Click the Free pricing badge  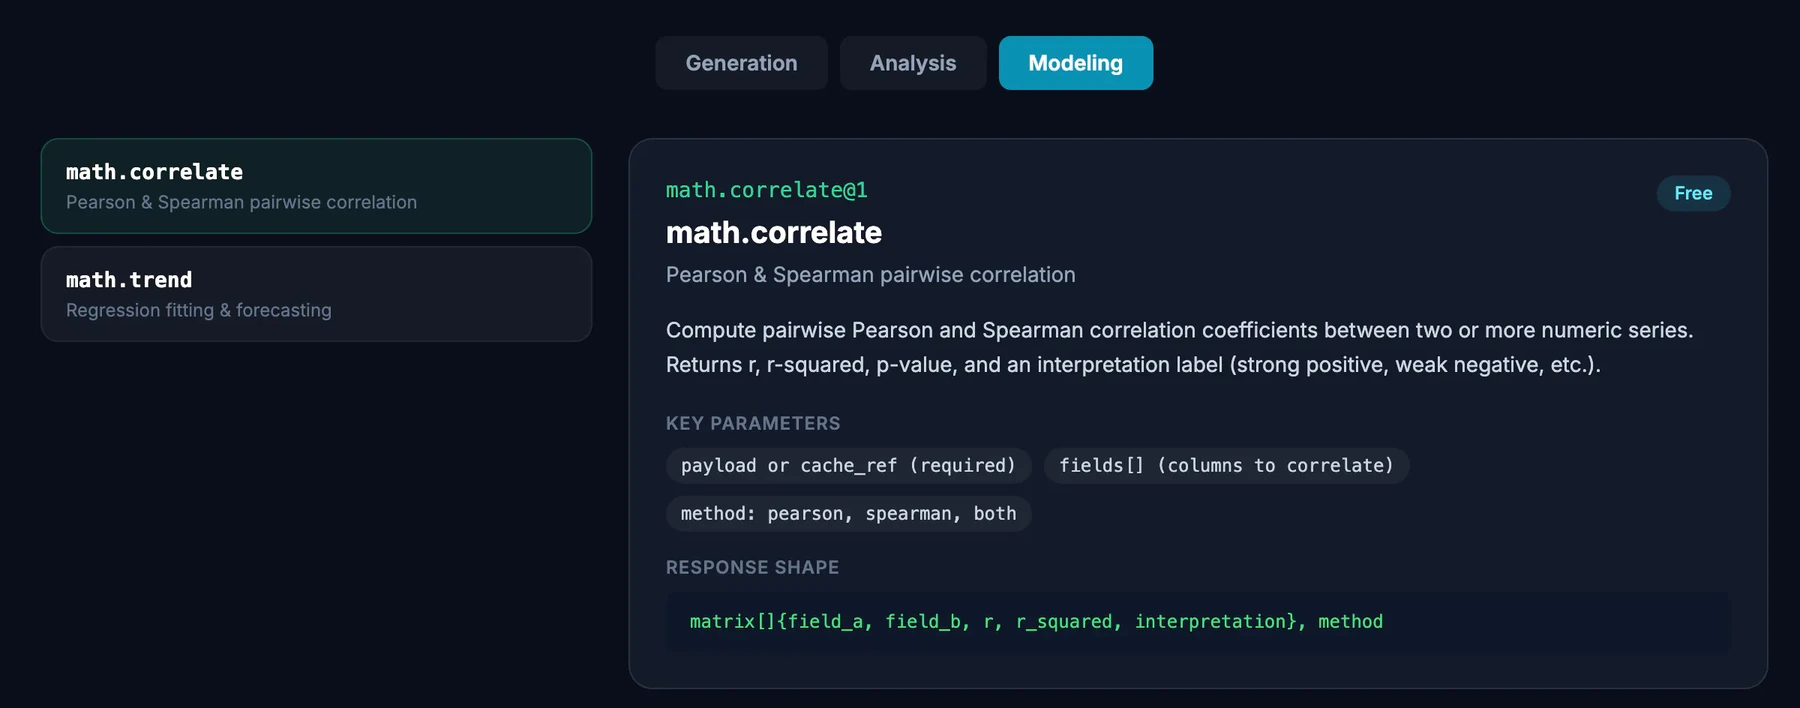(1693, 193)
